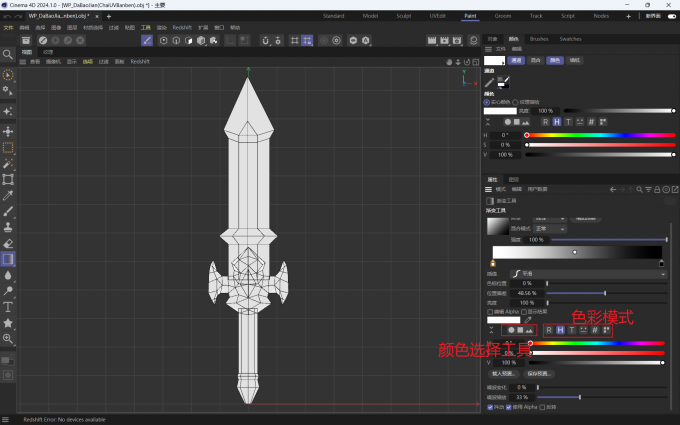Click the load preset button

(503, 374)
